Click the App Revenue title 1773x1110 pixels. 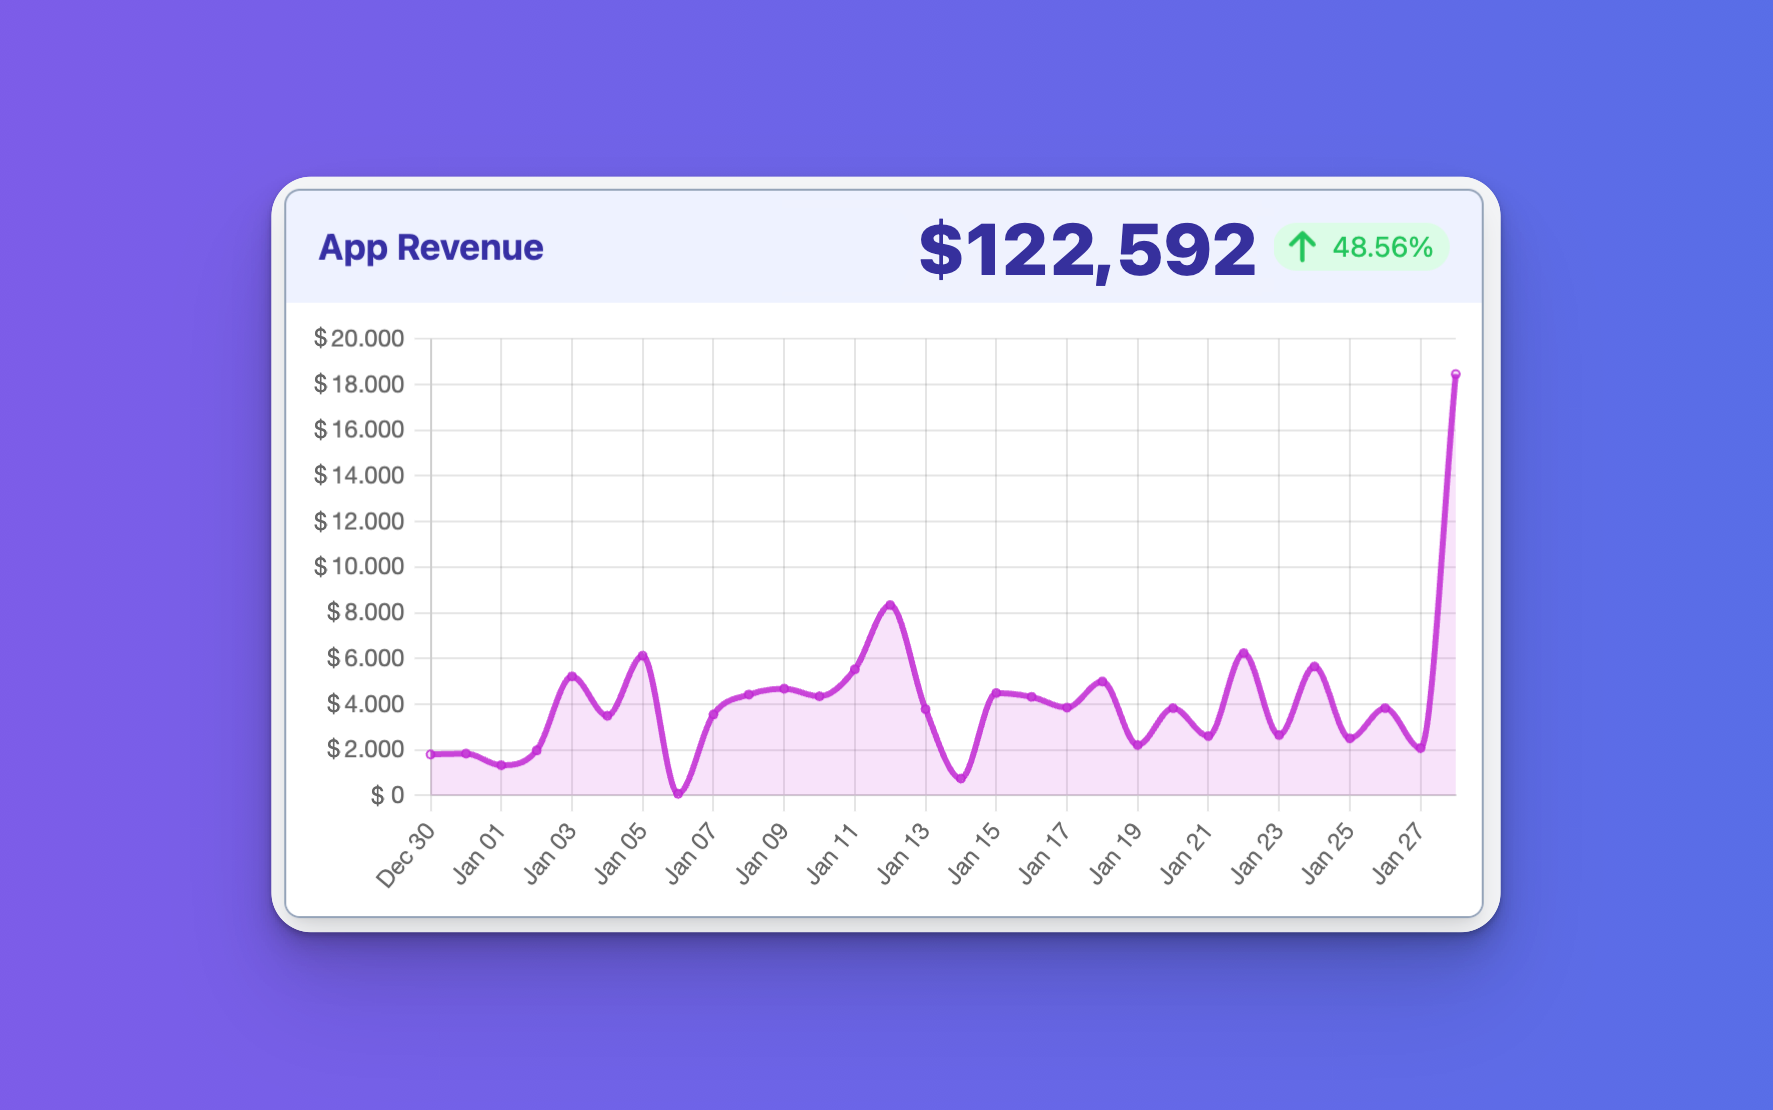[x=431, y=248]
